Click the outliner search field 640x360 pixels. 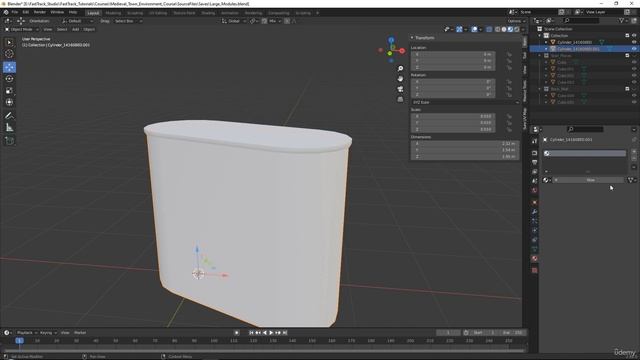pos(581,20)
